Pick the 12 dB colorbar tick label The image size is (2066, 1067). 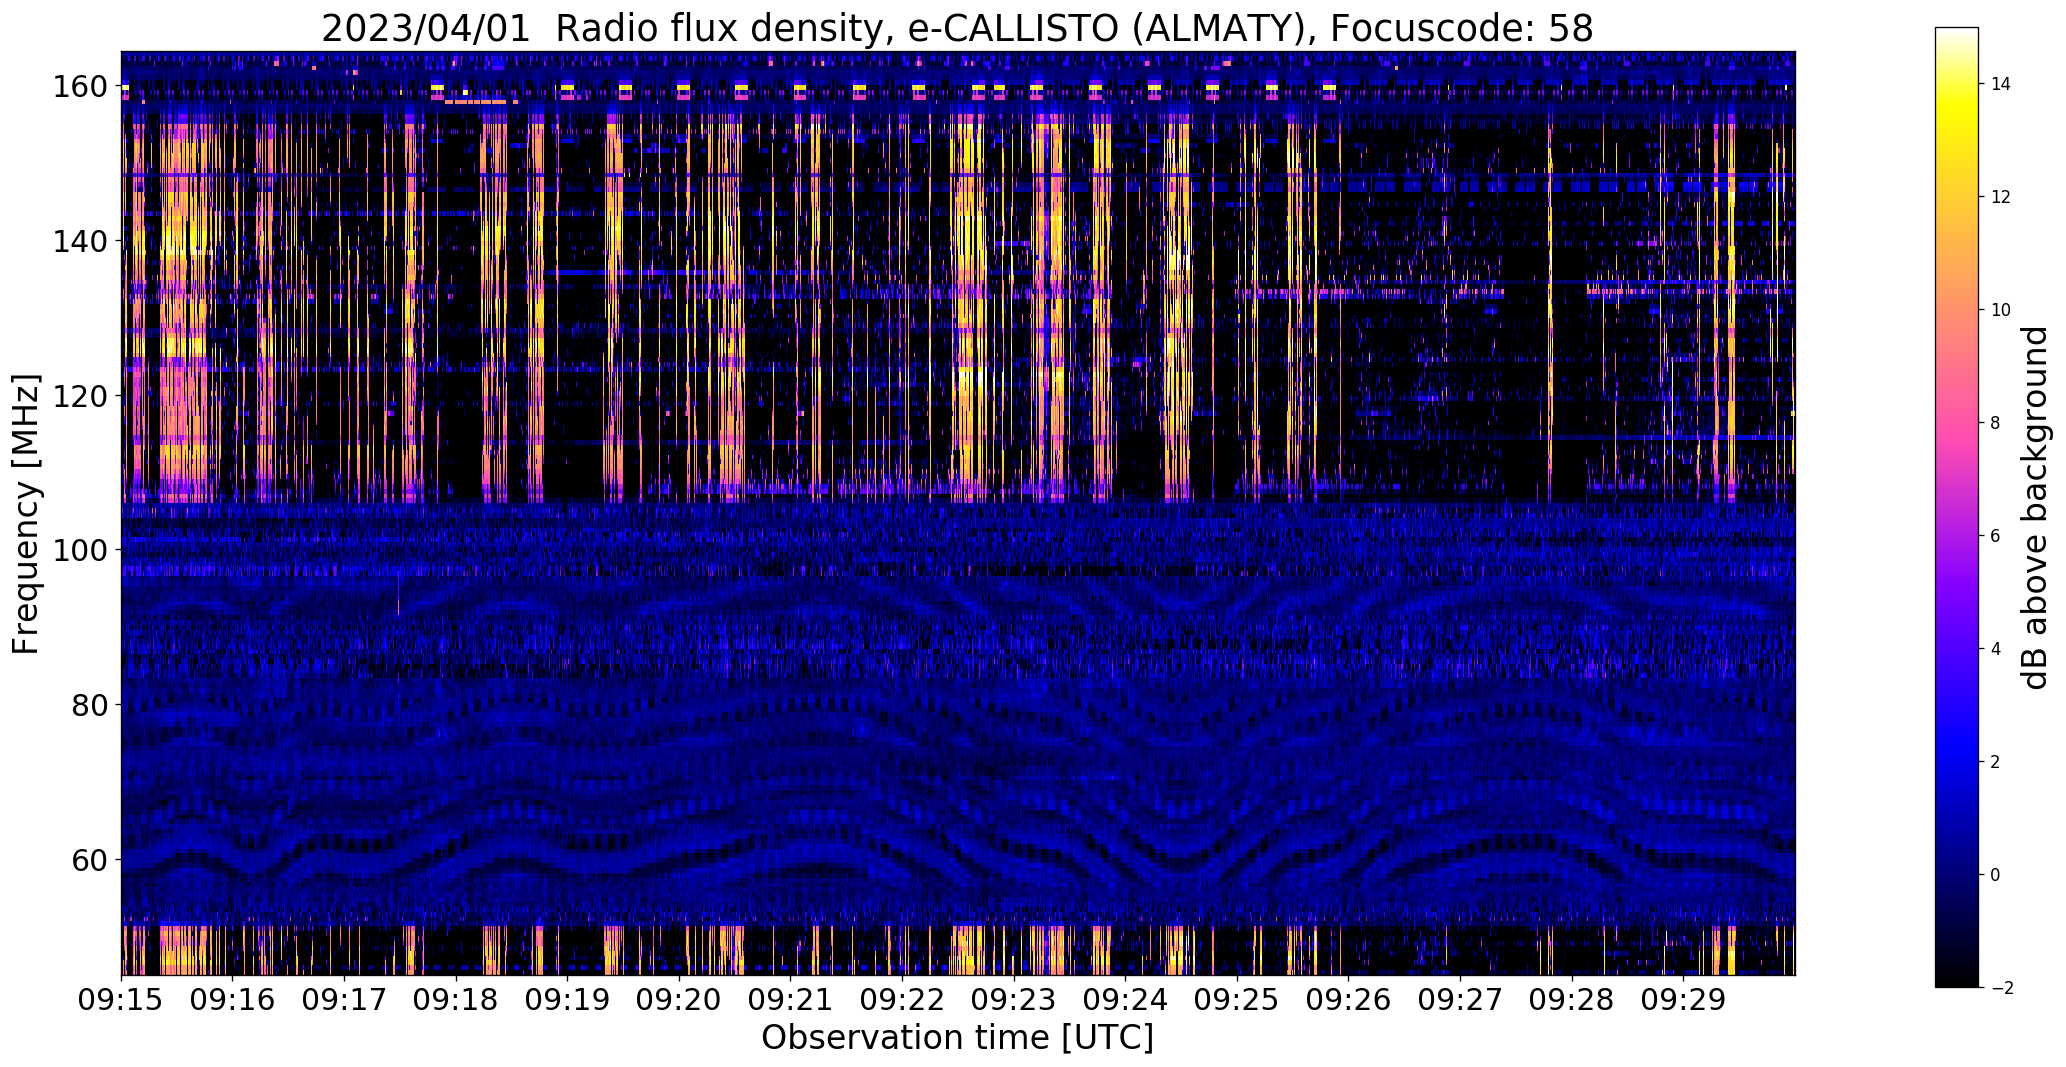pos(2001,197)
